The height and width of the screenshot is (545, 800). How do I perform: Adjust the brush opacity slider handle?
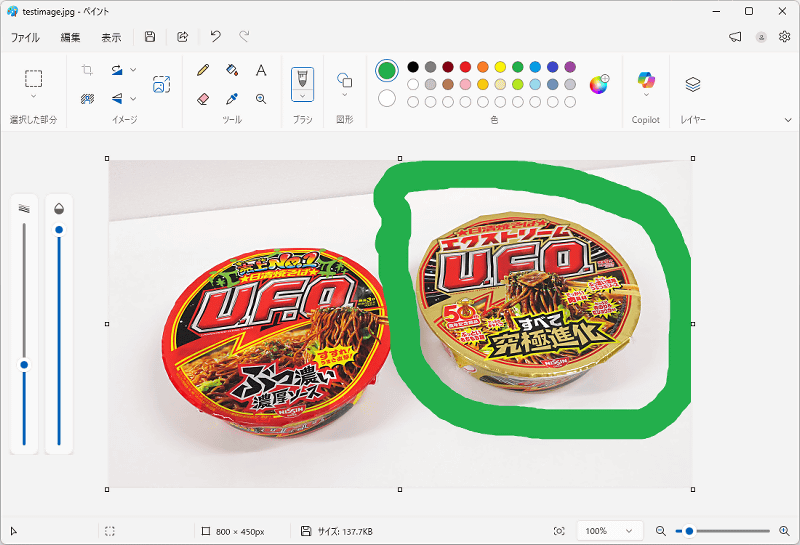(59, 230)
